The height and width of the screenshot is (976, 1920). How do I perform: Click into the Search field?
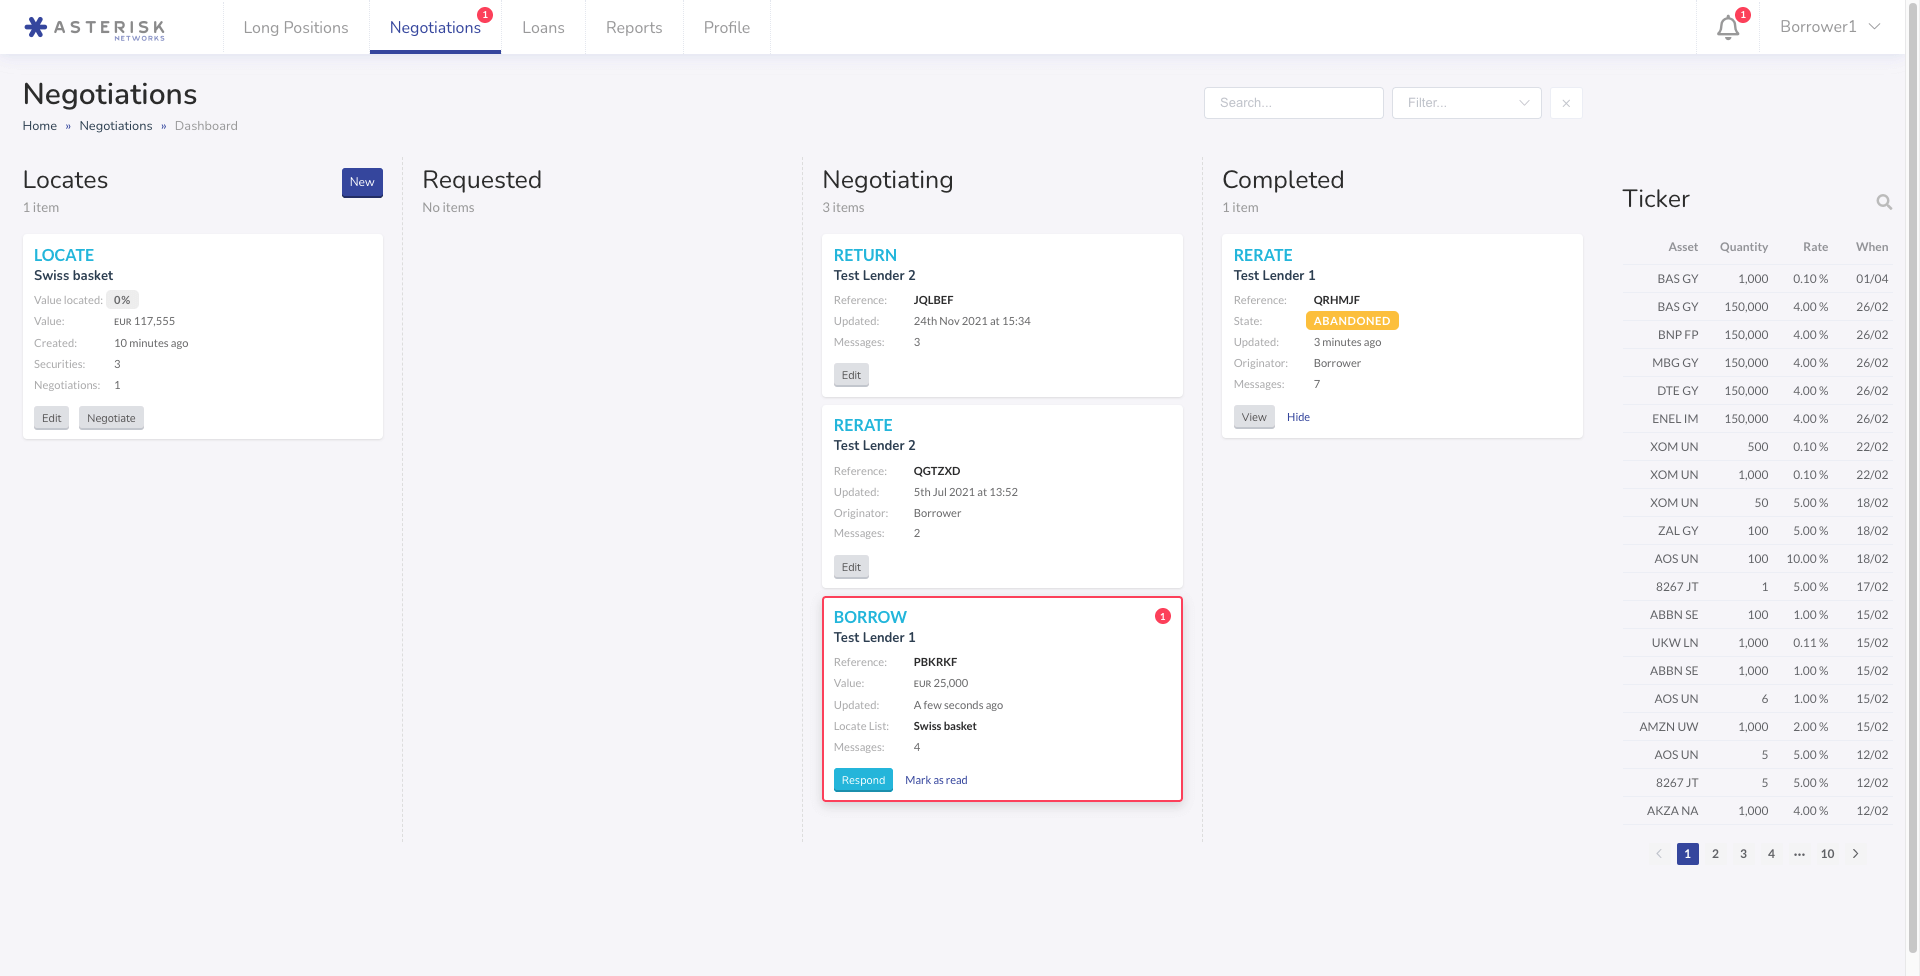(1293, 103)
